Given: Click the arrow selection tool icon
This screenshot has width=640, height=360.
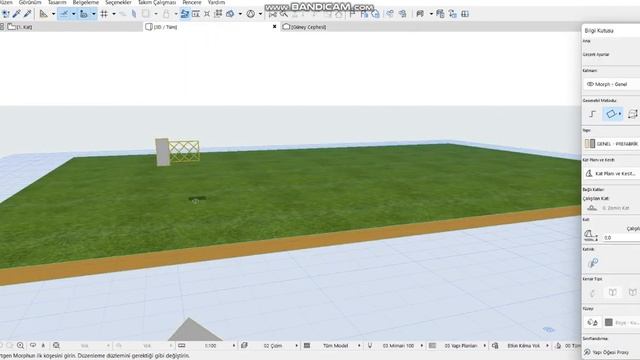Looking at the screenshot, I should pos(6,14).
